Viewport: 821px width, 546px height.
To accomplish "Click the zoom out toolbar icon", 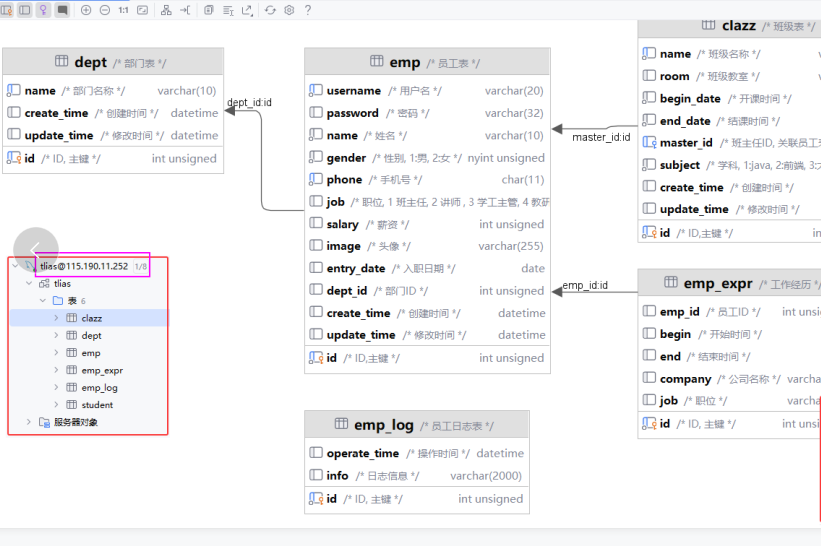I will pos(104,10).
